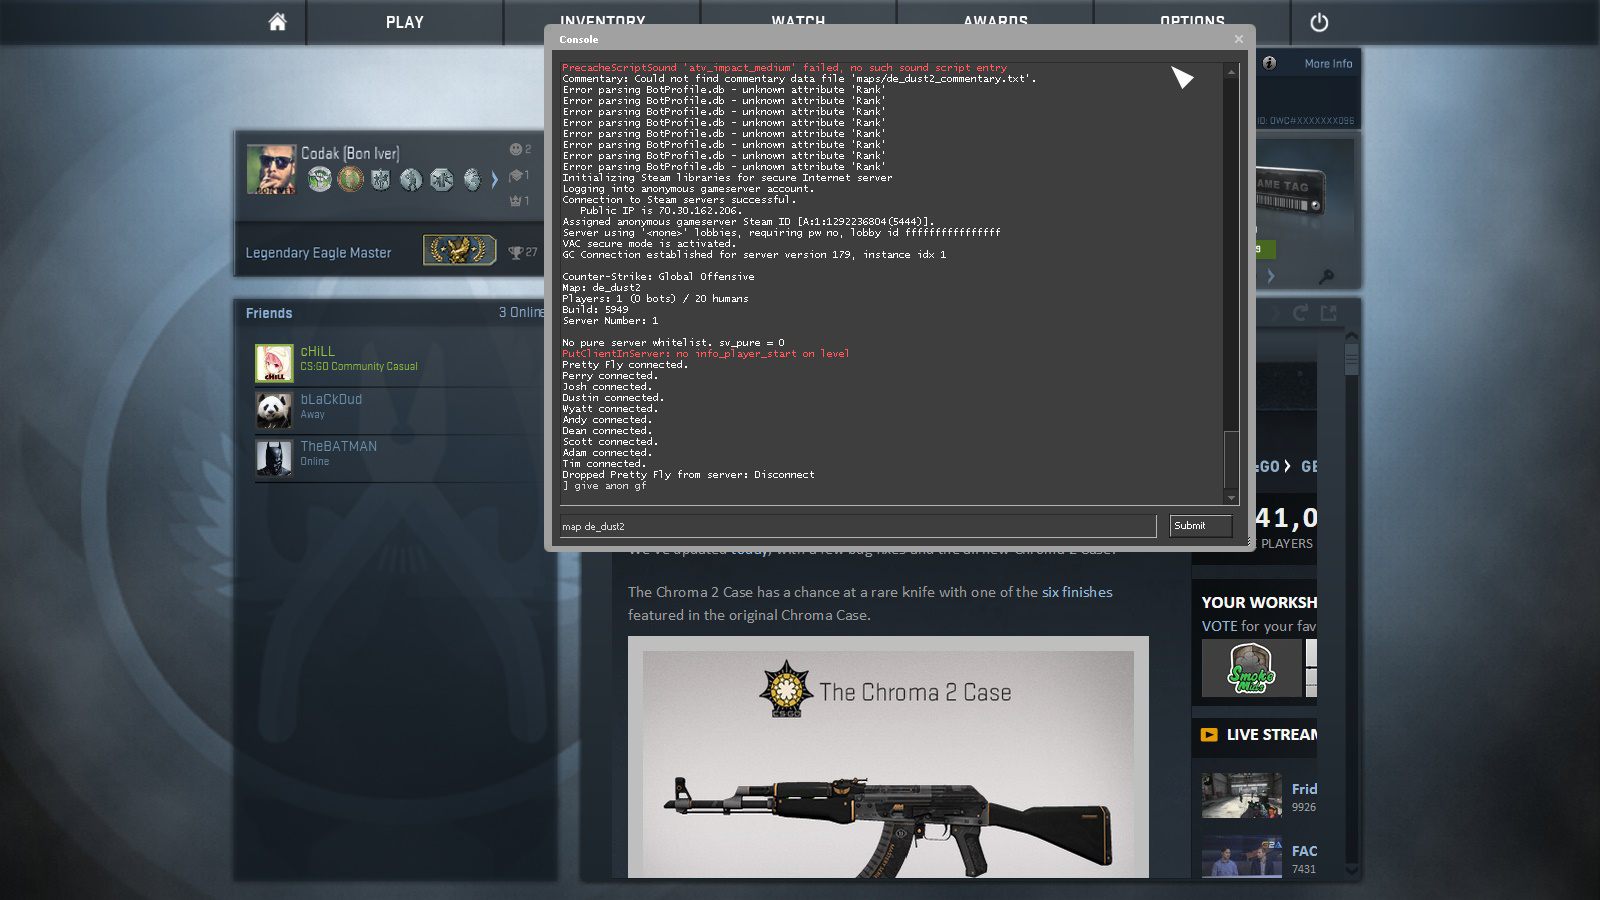Open friend bLaCkDud panda avatar
This screenshot has height=900, width=1600.
[274, 410]
